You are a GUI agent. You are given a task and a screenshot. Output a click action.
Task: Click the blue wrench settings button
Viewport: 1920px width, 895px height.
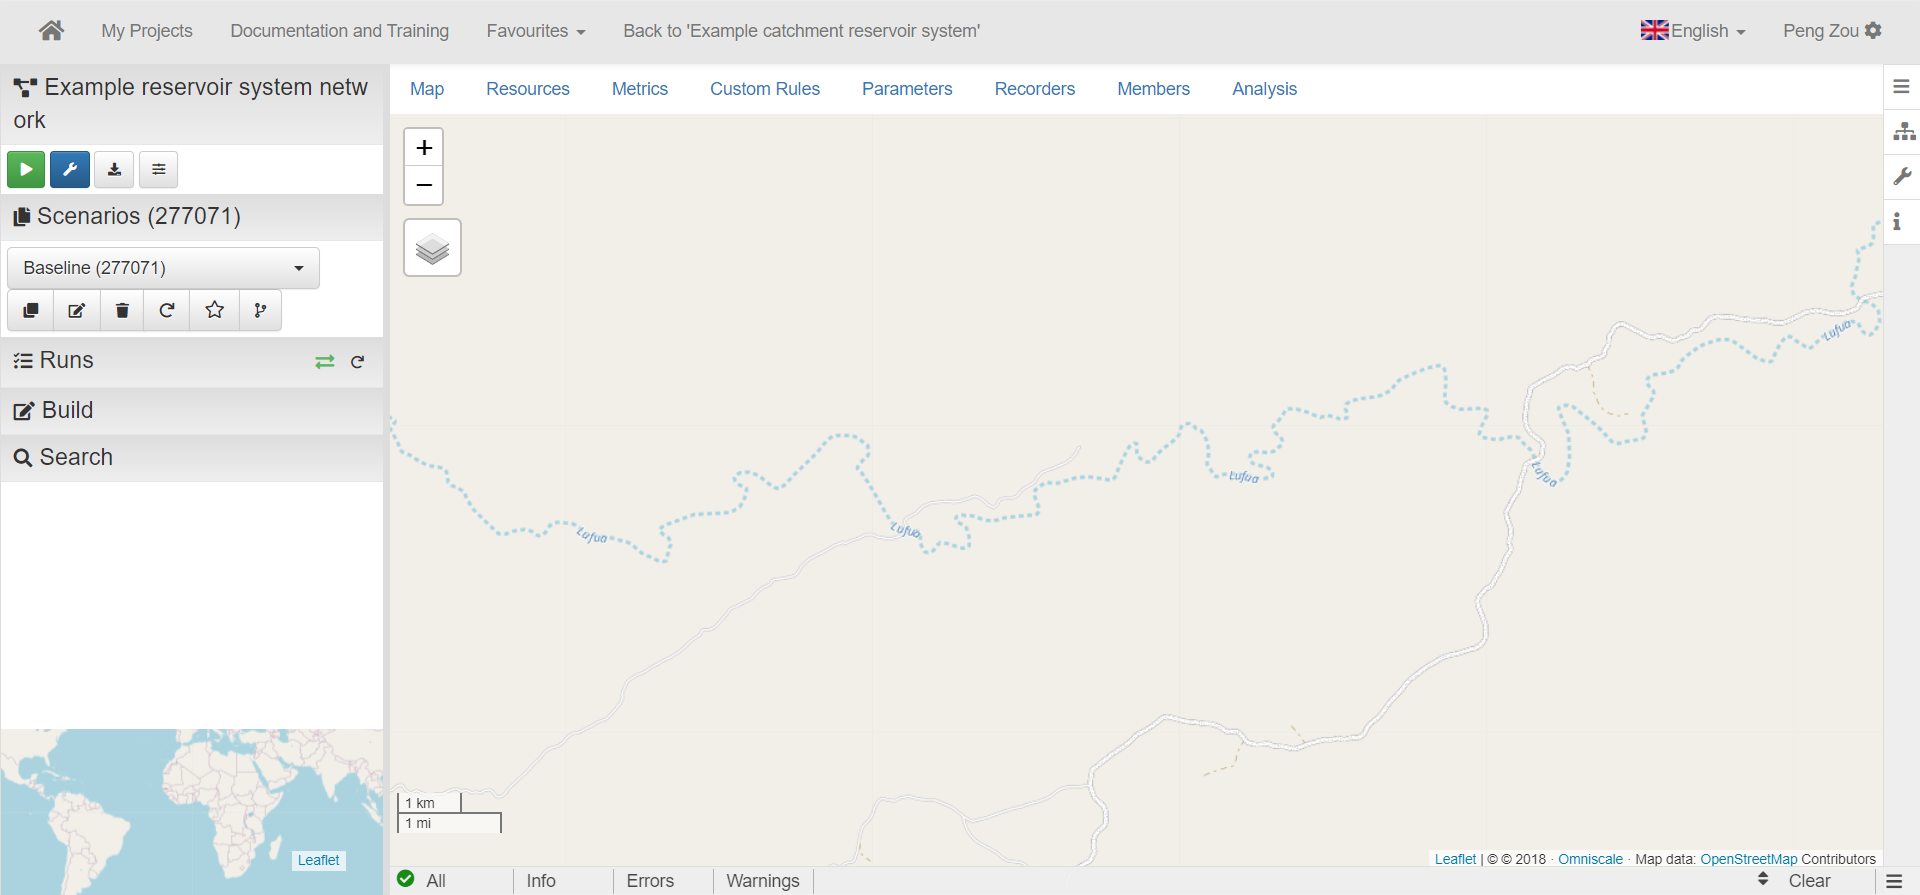(x=70, y=170)
